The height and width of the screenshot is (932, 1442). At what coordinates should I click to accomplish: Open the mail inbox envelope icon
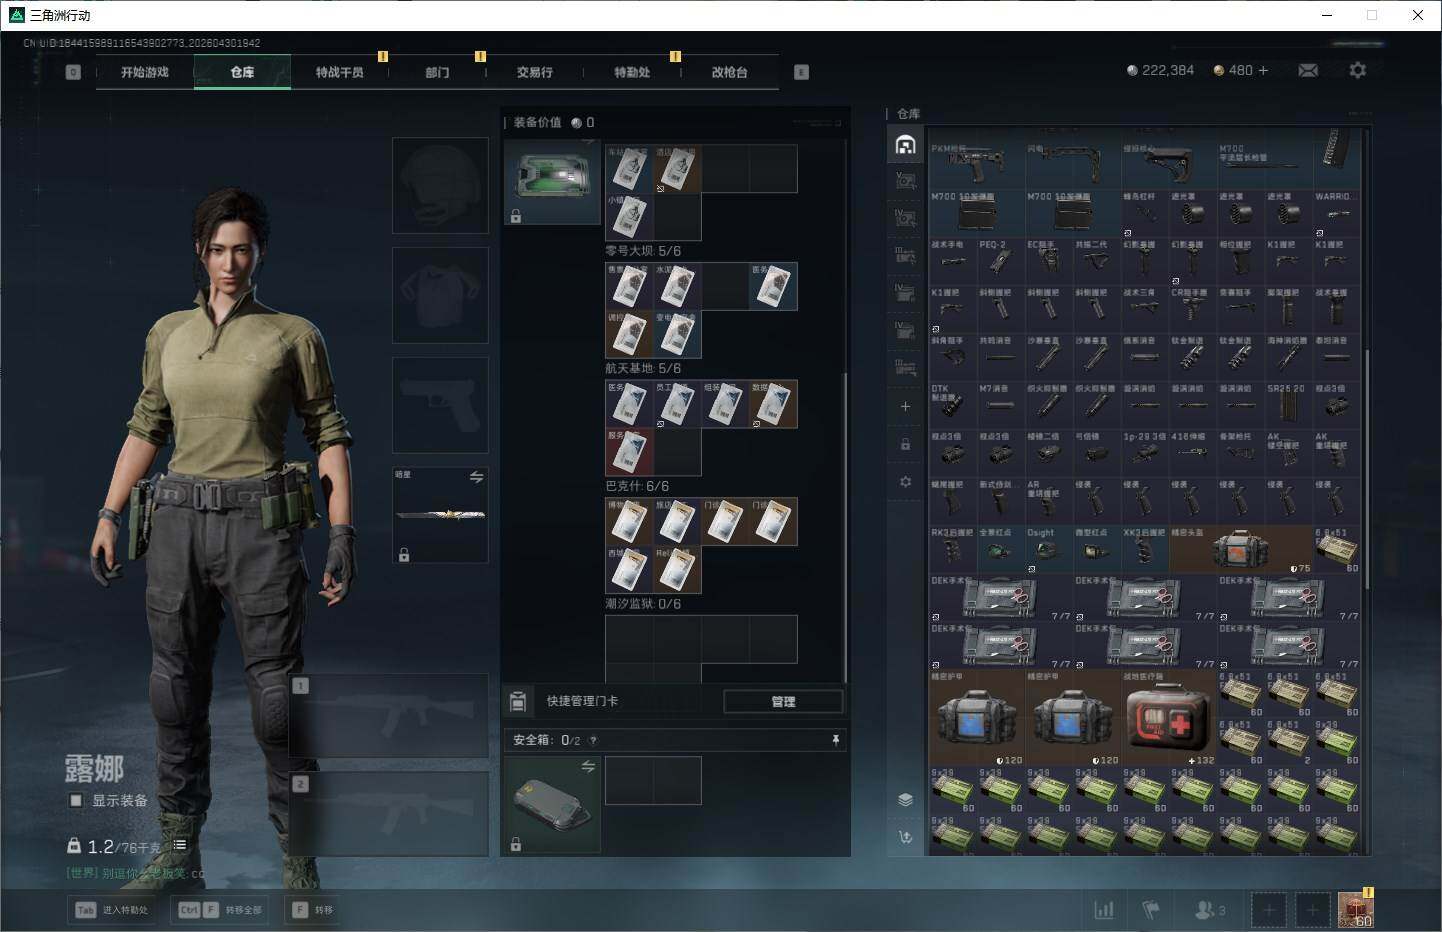click(x=1308, y=70)
